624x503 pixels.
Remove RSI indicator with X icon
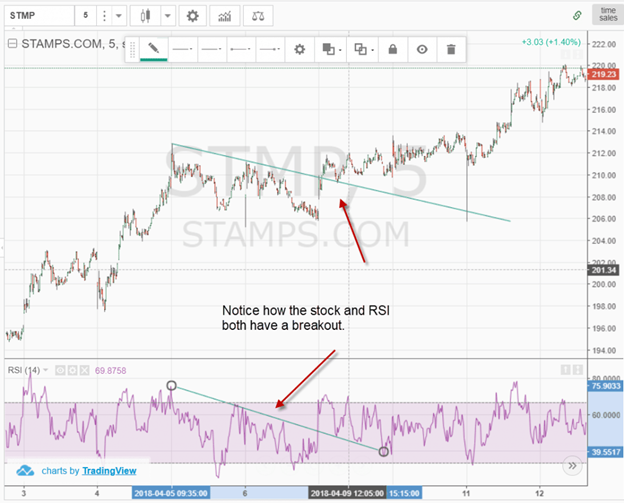[x=84, y=371]
